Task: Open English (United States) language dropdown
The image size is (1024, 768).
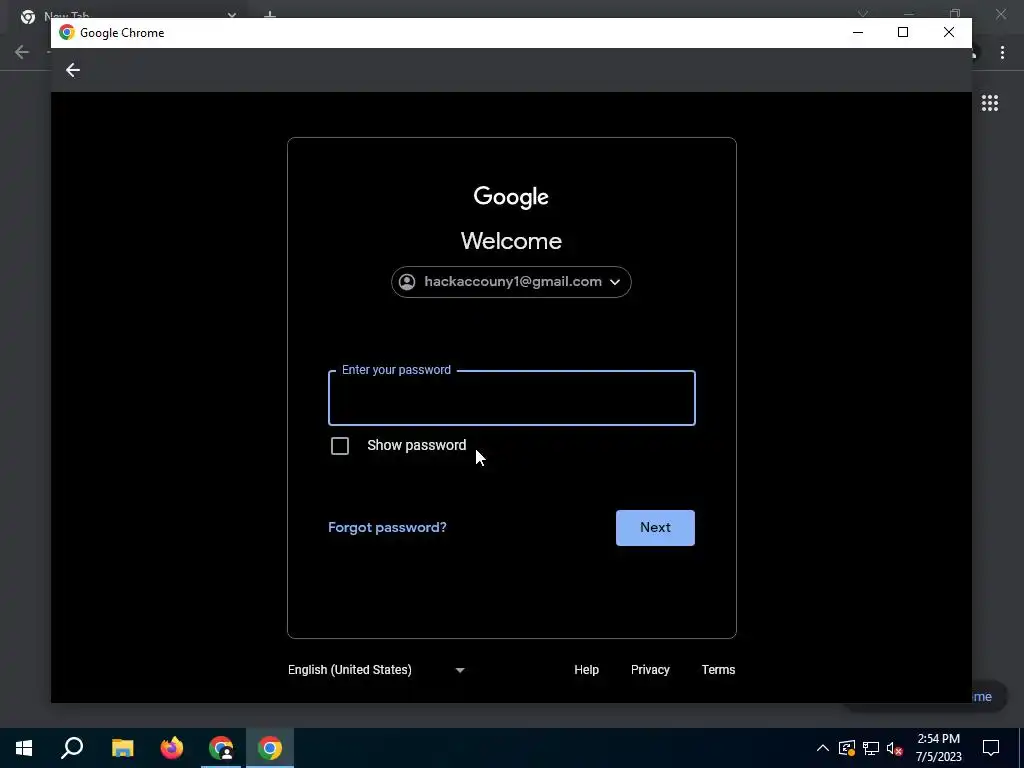Action: click(376, 670)
